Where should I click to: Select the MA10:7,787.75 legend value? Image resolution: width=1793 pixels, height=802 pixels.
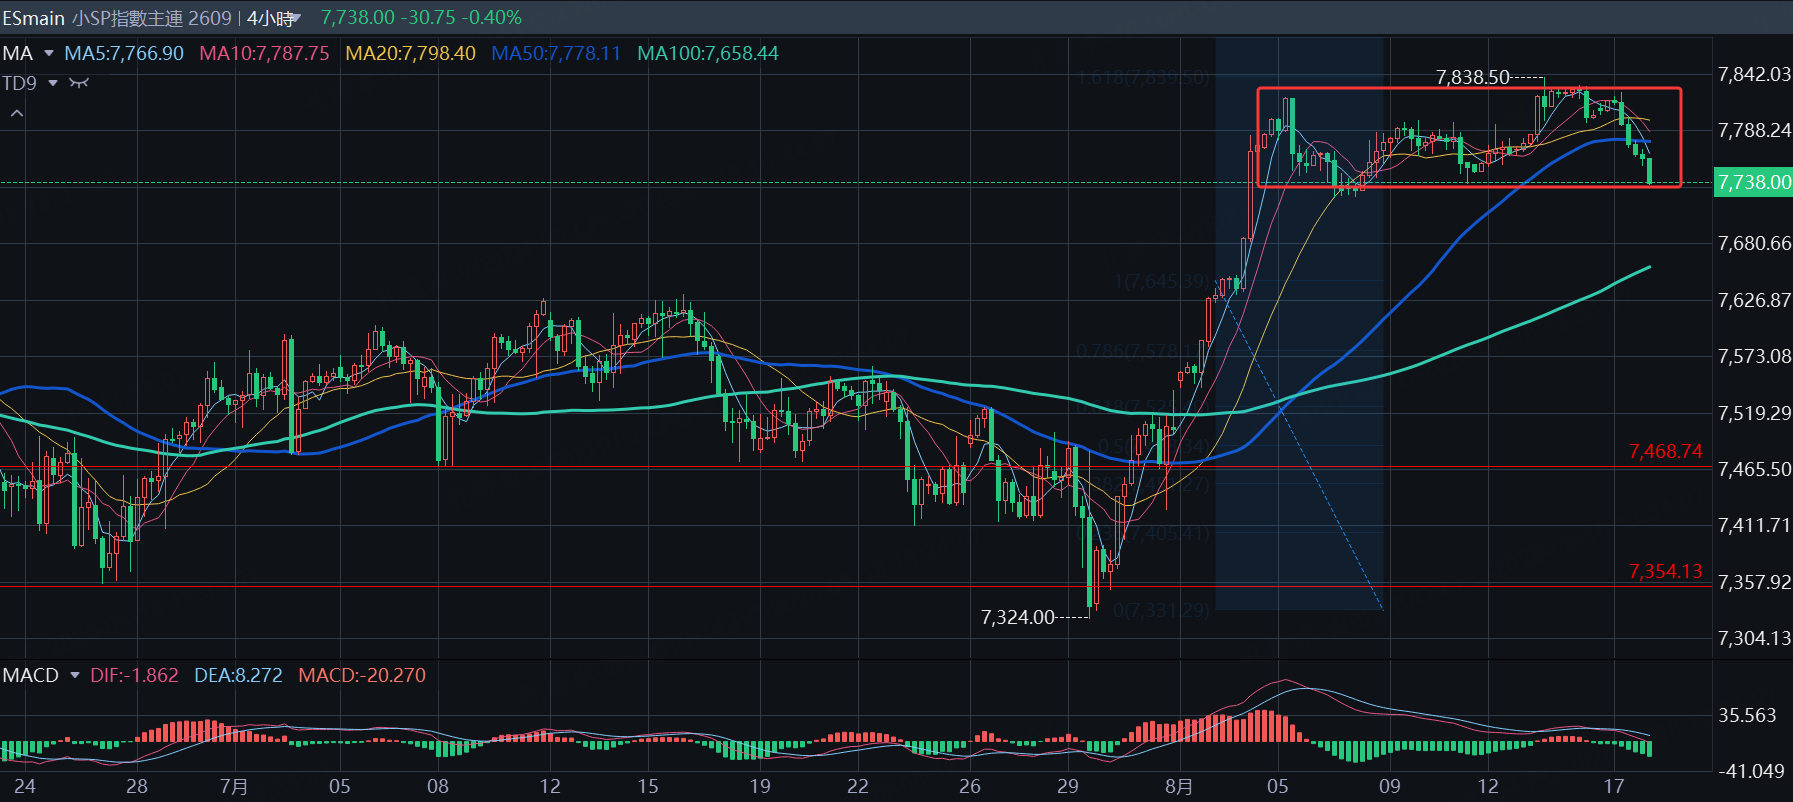(x=264, y=54)
